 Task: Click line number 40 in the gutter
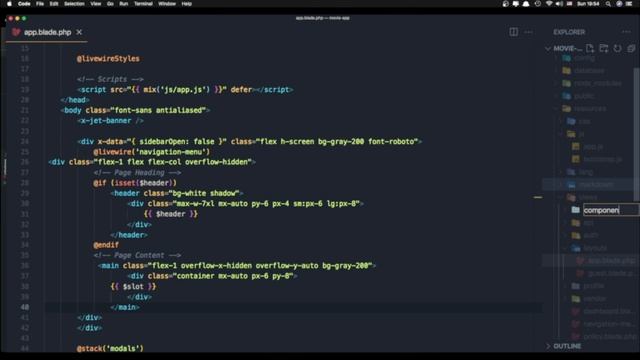tap(24, 307)
